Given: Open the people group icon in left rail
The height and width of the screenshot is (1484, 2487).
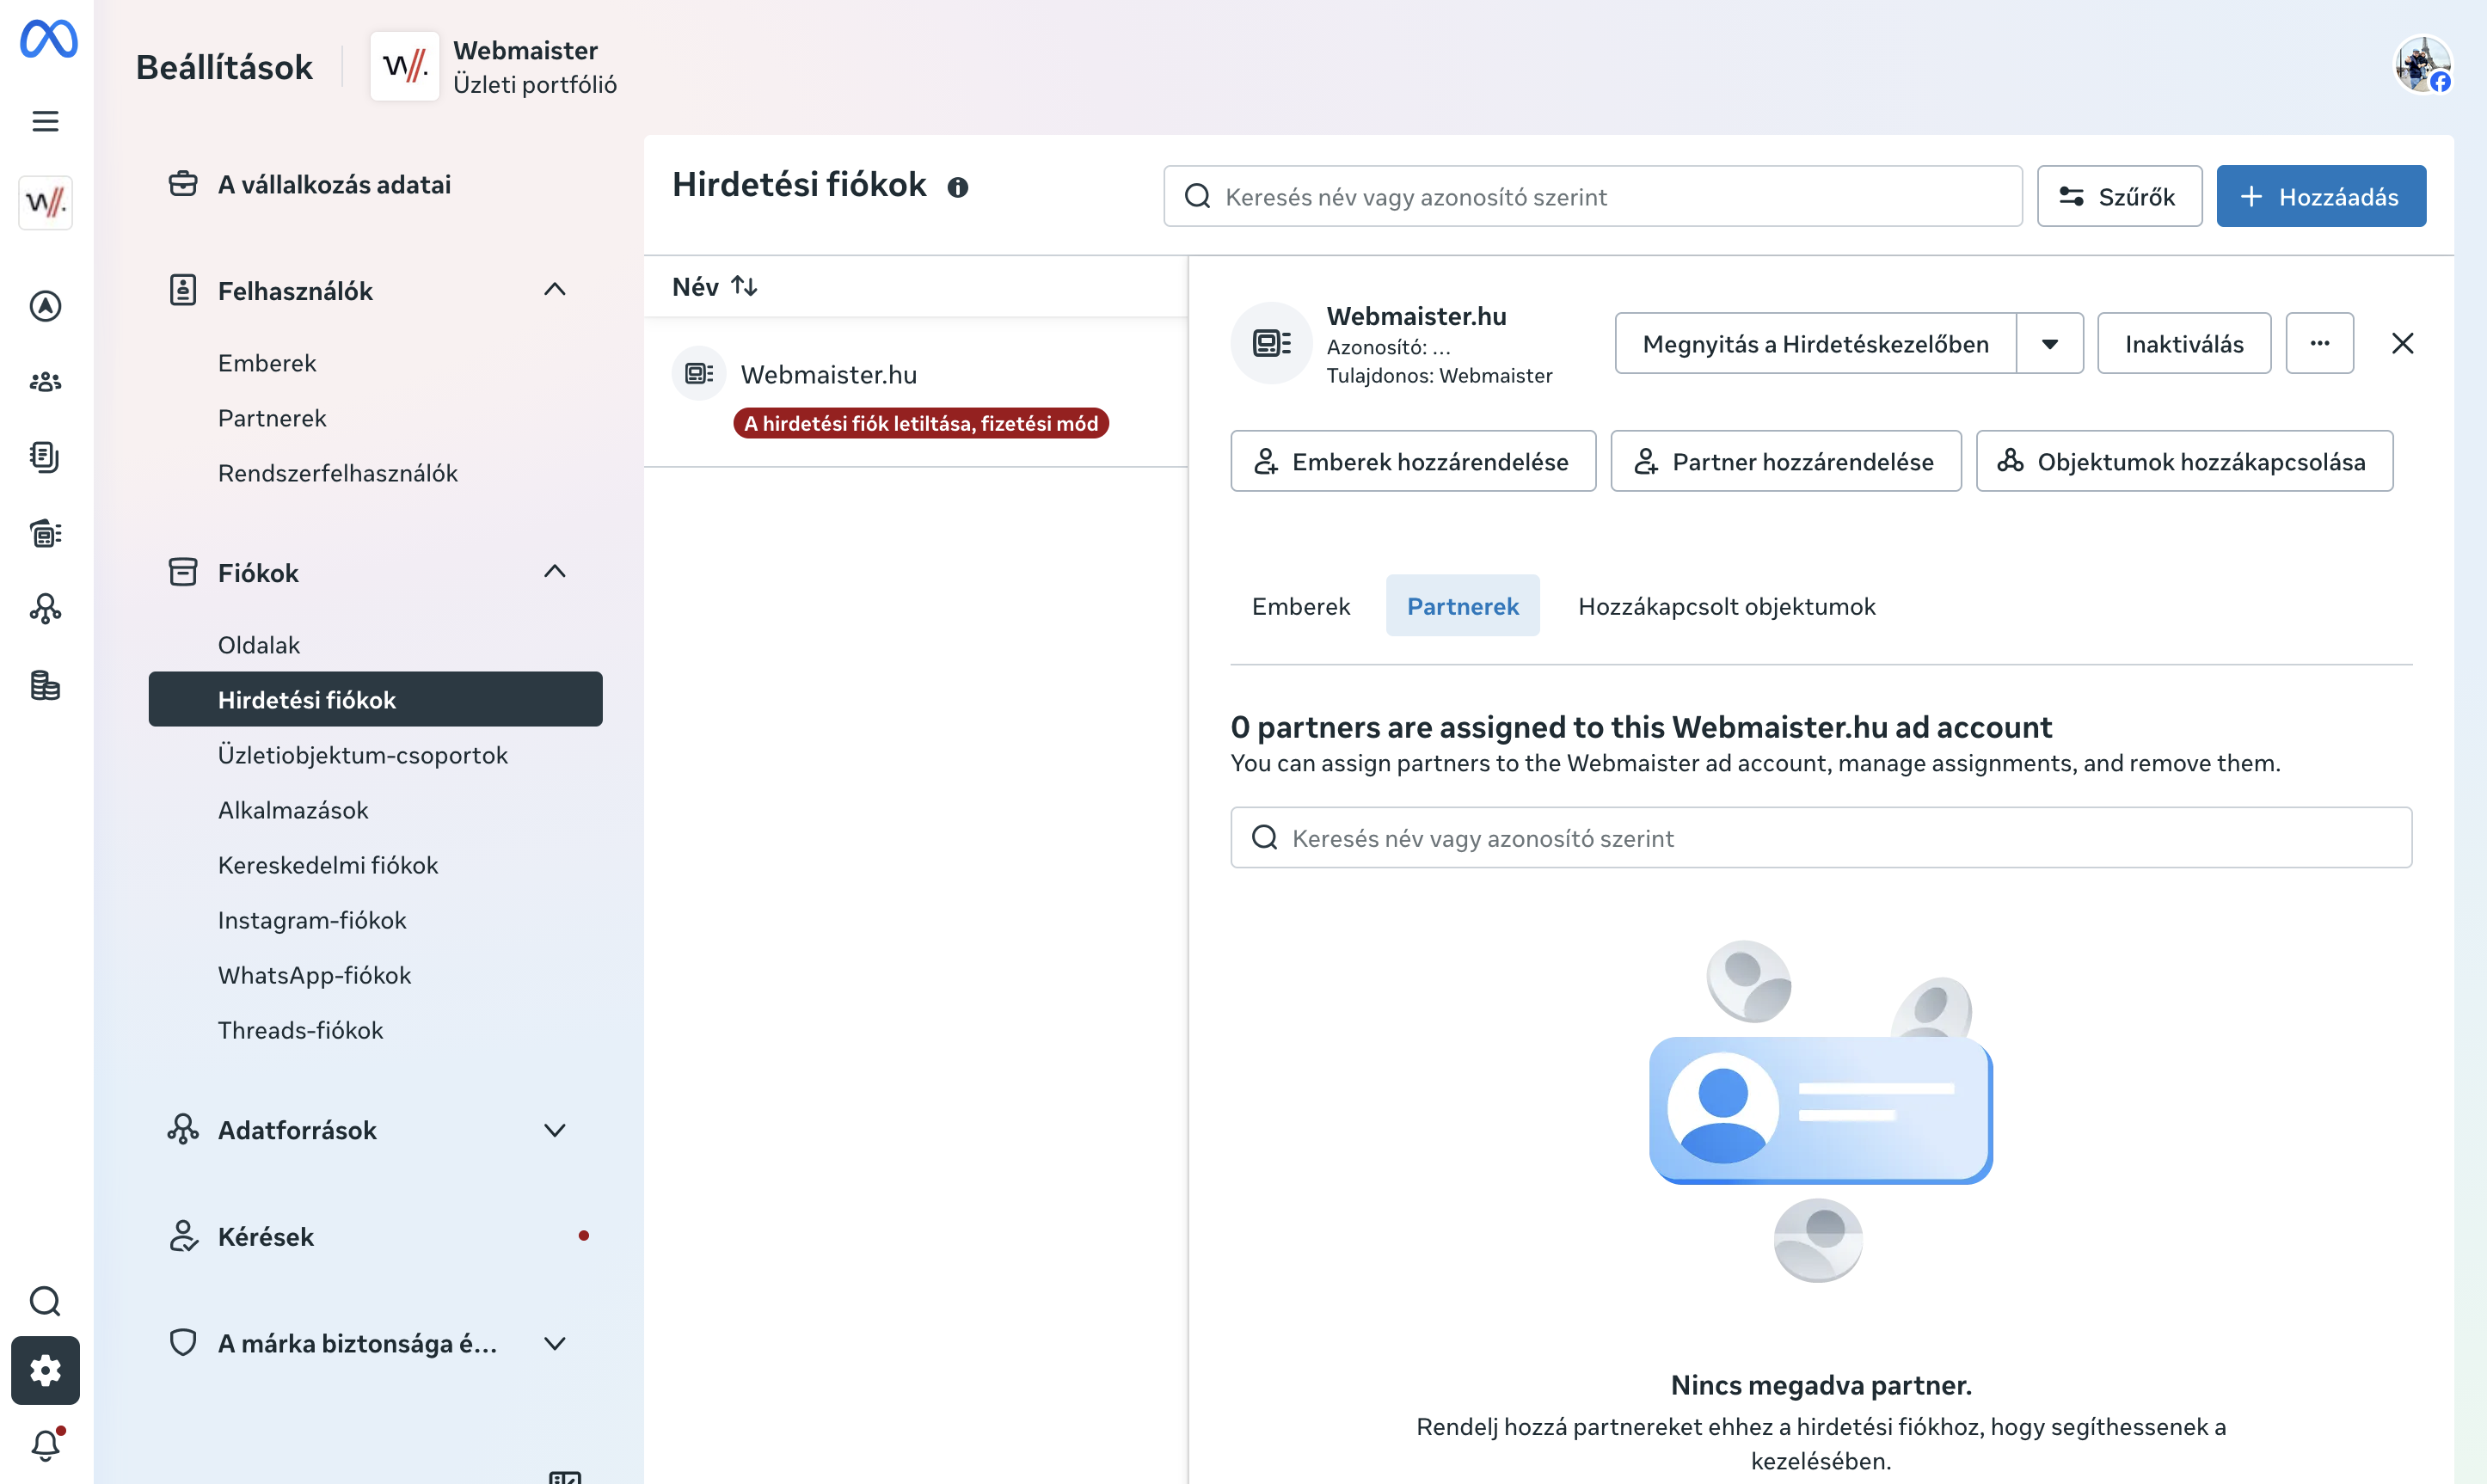Looking at the screenshot, I should point(45,382).
